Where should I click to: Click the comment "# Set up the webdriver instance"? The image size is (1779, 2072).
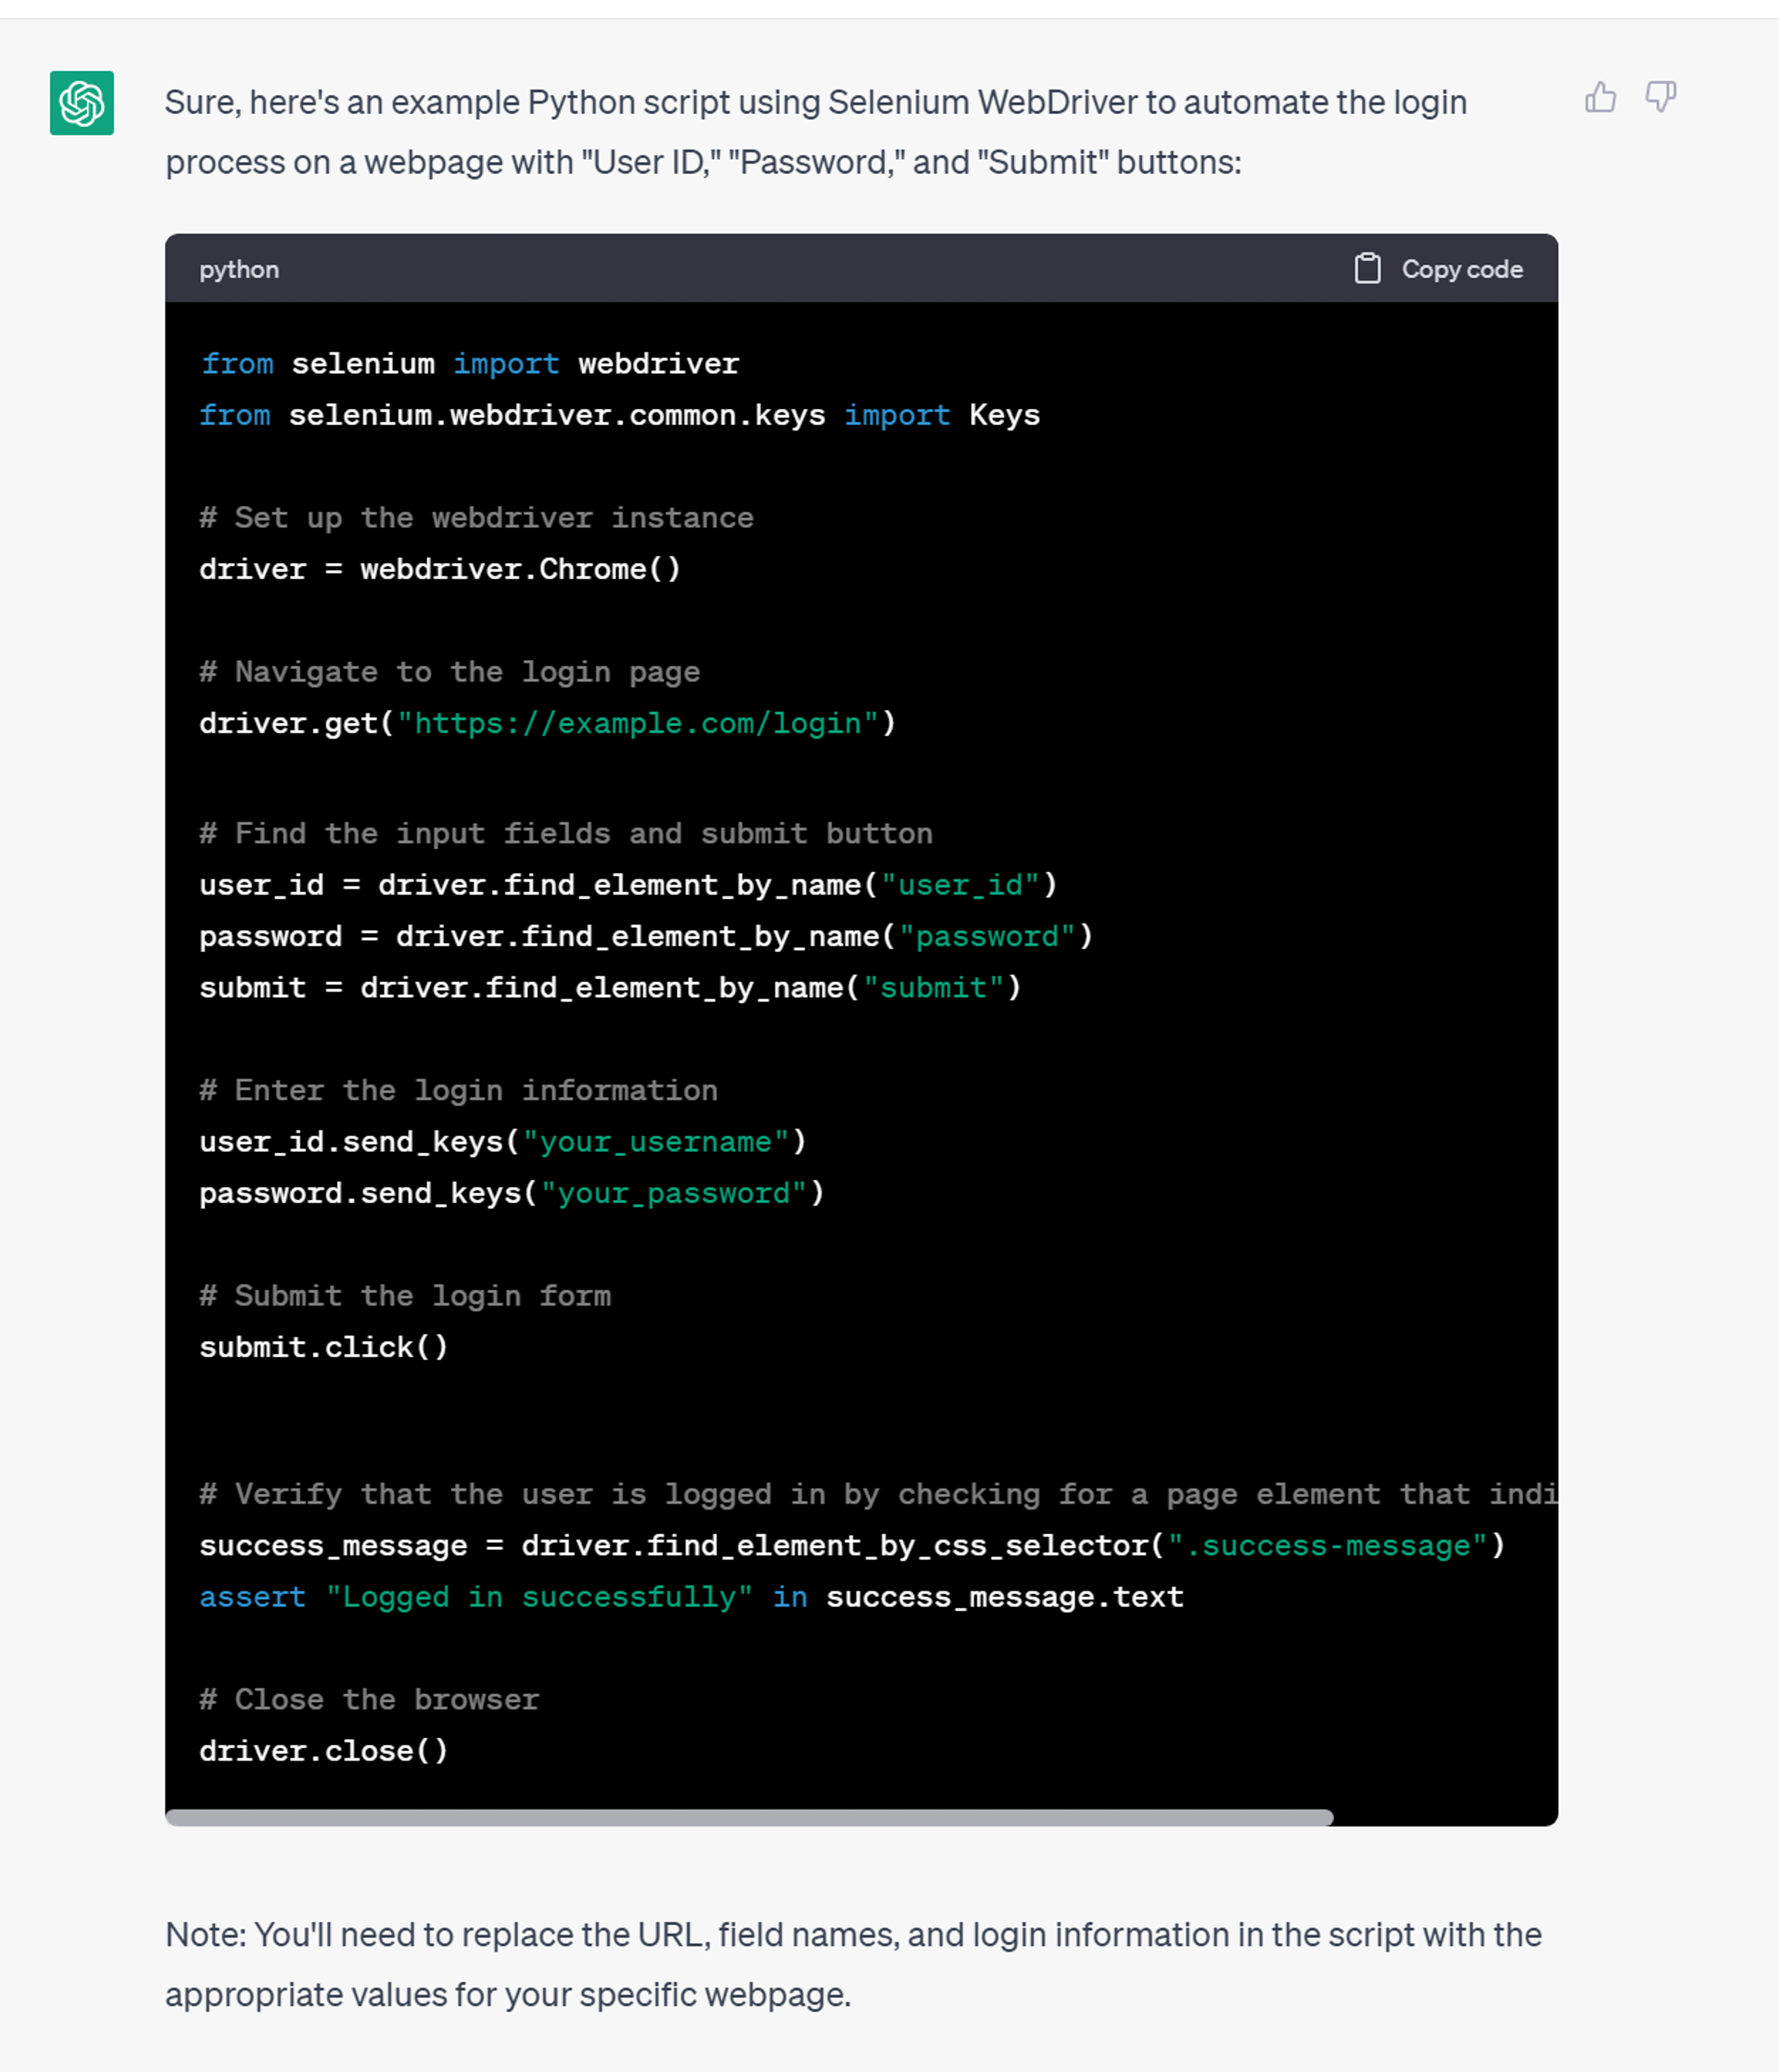click(x=476, y=518)
